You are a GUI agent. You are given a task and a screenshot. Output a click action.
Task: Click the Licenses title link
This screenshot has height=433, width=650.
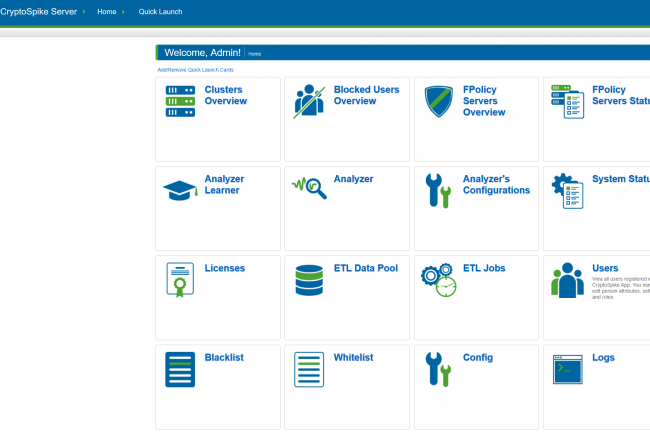(x=225, y=268)
